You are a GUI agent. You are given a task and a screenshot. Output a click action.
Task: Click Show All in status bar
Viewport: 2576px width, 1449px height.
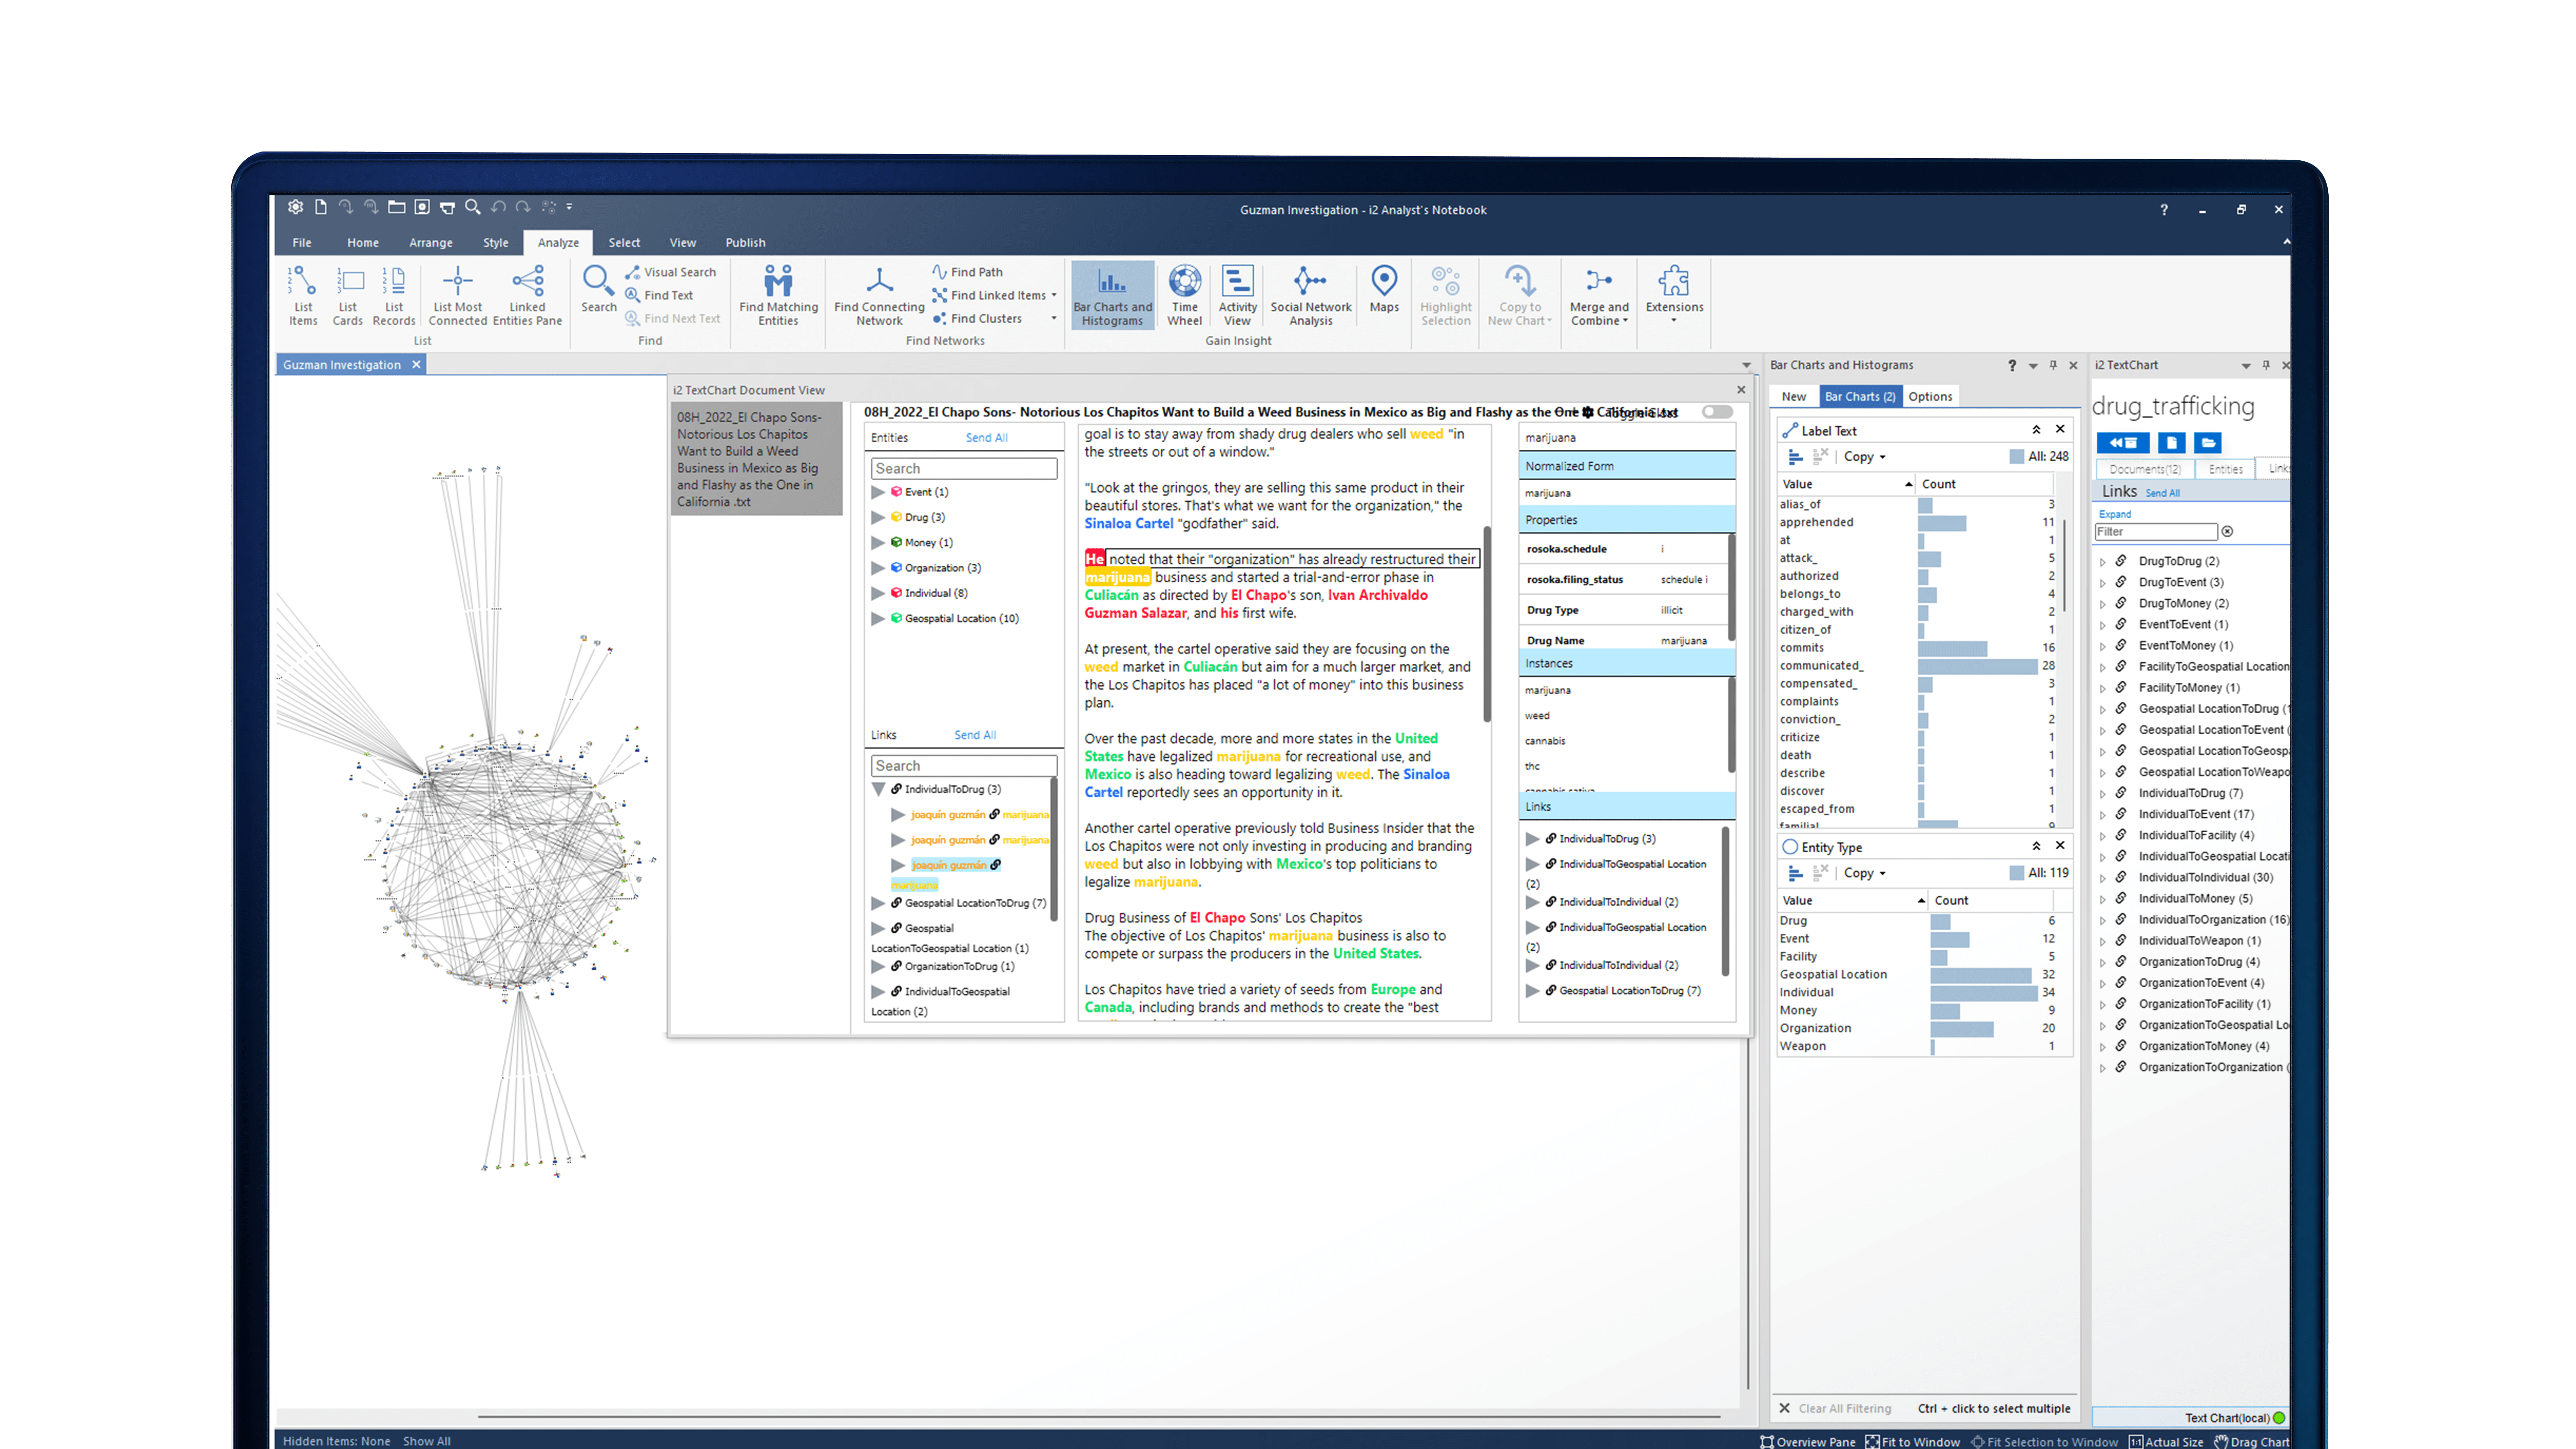coord(426,1441)
